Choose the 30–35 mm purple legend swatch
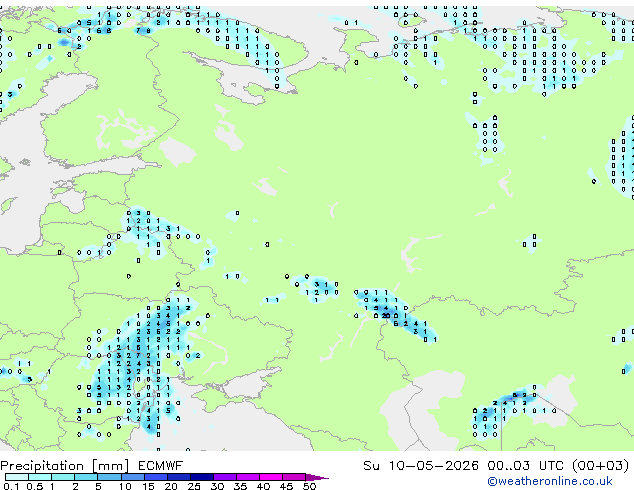Image resolution: width=634 pixels, height=490 pixels. point(225,477)
